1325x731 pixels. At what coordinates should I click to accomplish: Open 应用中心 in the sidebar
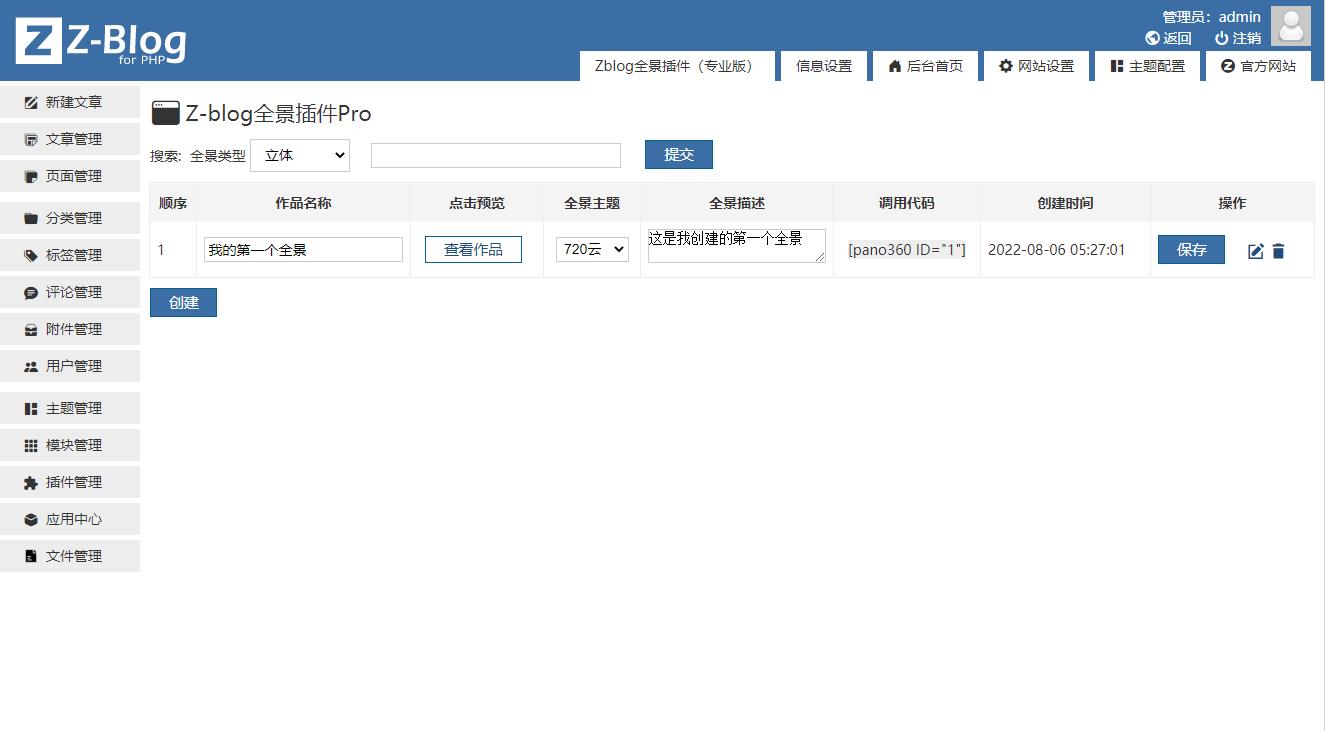[70, 519]
